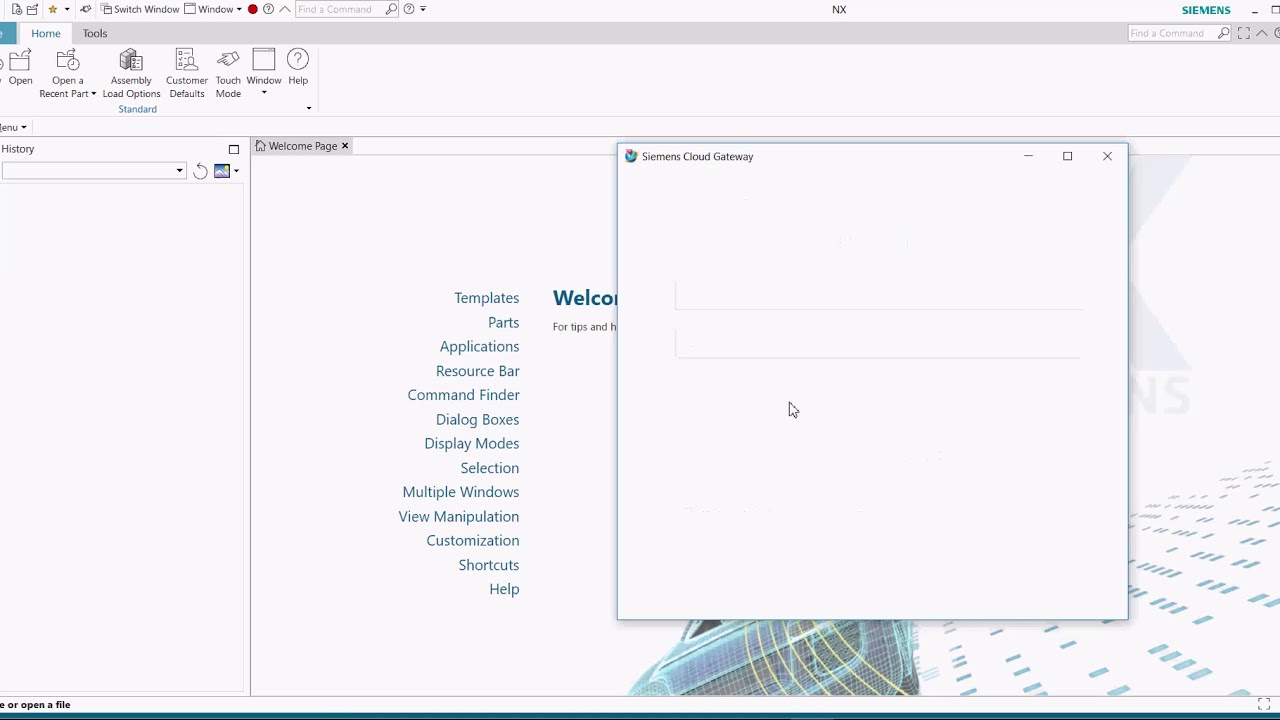
Task: Open the Window dropdown beside Switch Window
Action: [213, 9]
